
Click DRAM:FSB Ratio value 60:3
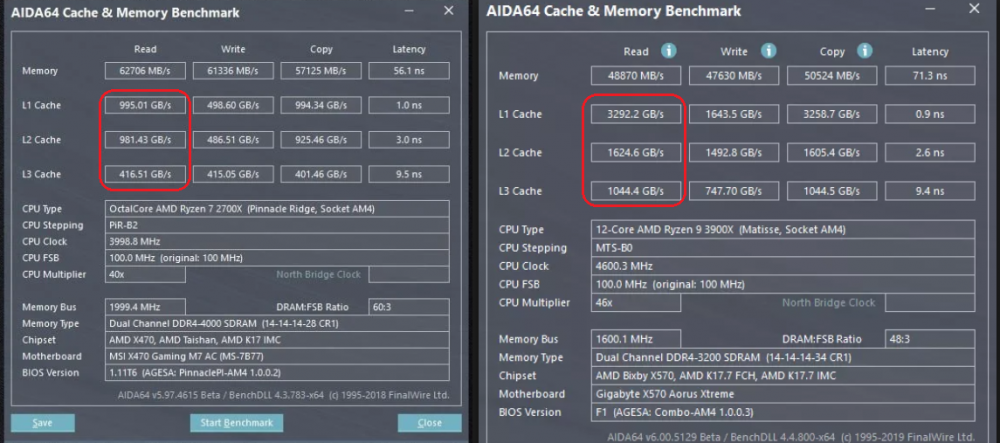pyautogui.click(x=409, y=307)
